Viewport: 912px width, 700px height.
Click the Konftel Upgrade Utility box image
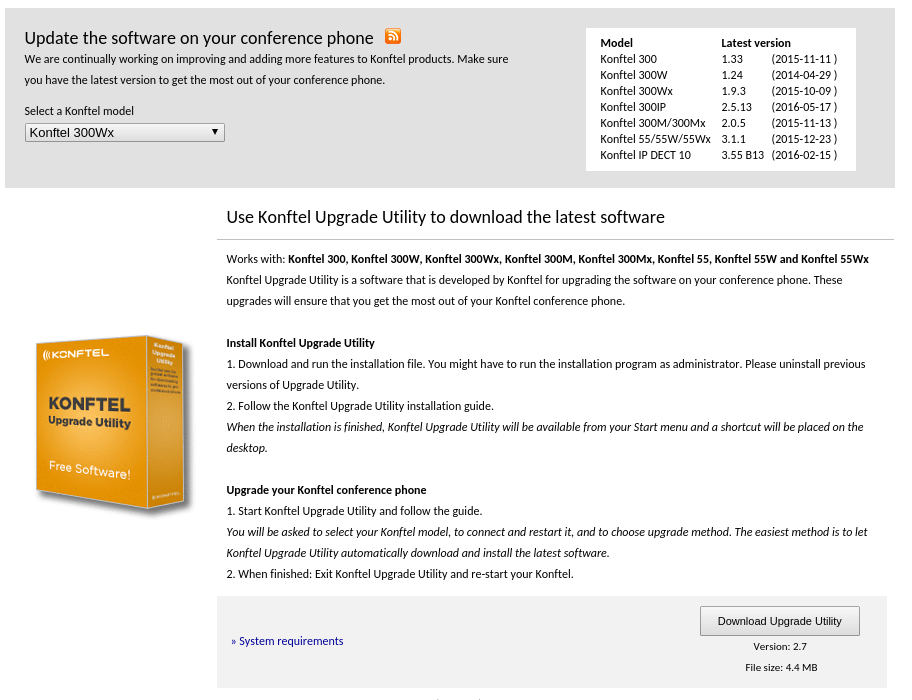[113, 422]
